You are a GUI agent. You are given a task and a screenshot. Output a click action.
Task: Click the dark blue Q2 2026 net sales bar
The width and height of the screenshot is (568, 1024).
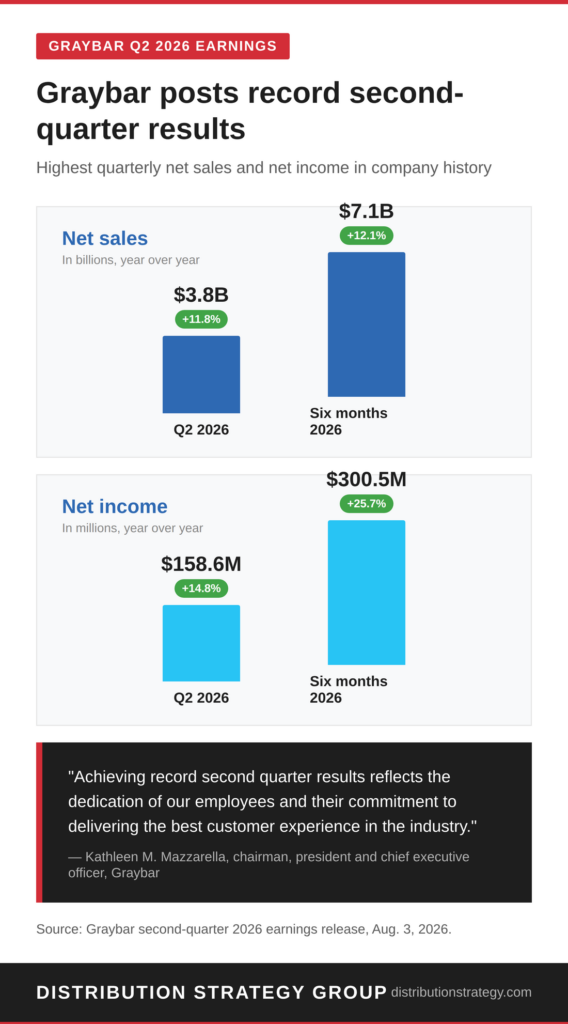[201, 374]
